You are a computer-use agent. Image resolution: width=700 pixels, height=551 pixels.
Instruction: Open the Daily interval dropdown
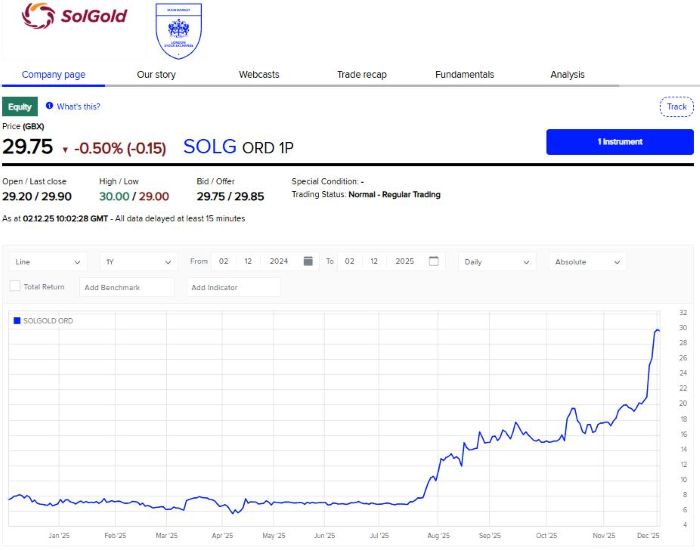(x=497, y=262)
